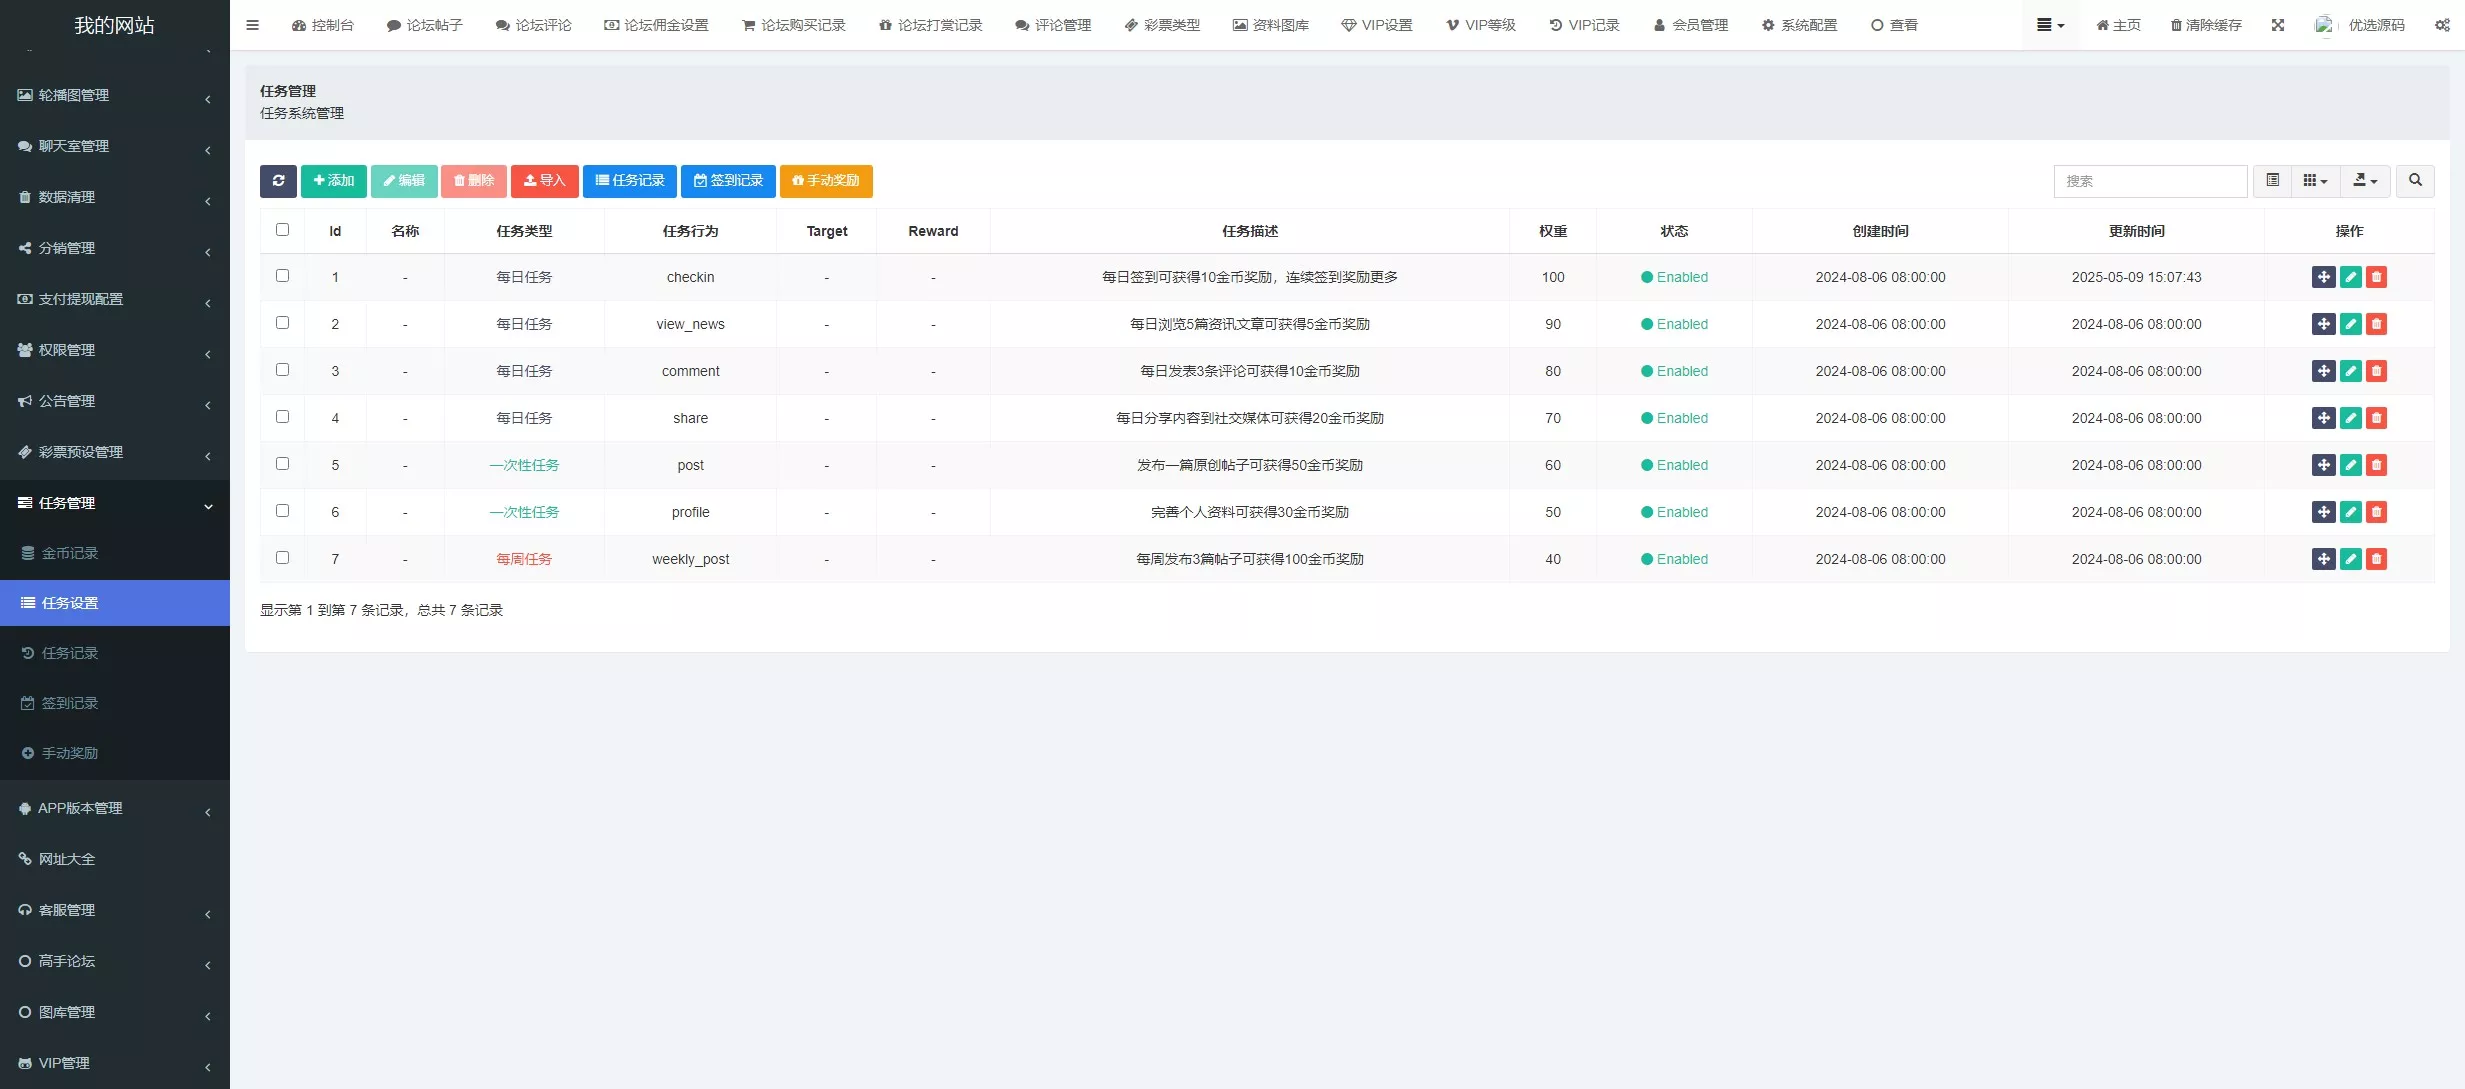Tick checkbox for the weekly_post task row
2465x1089 pixels.
pyautogui.click(x=282, y=558)
